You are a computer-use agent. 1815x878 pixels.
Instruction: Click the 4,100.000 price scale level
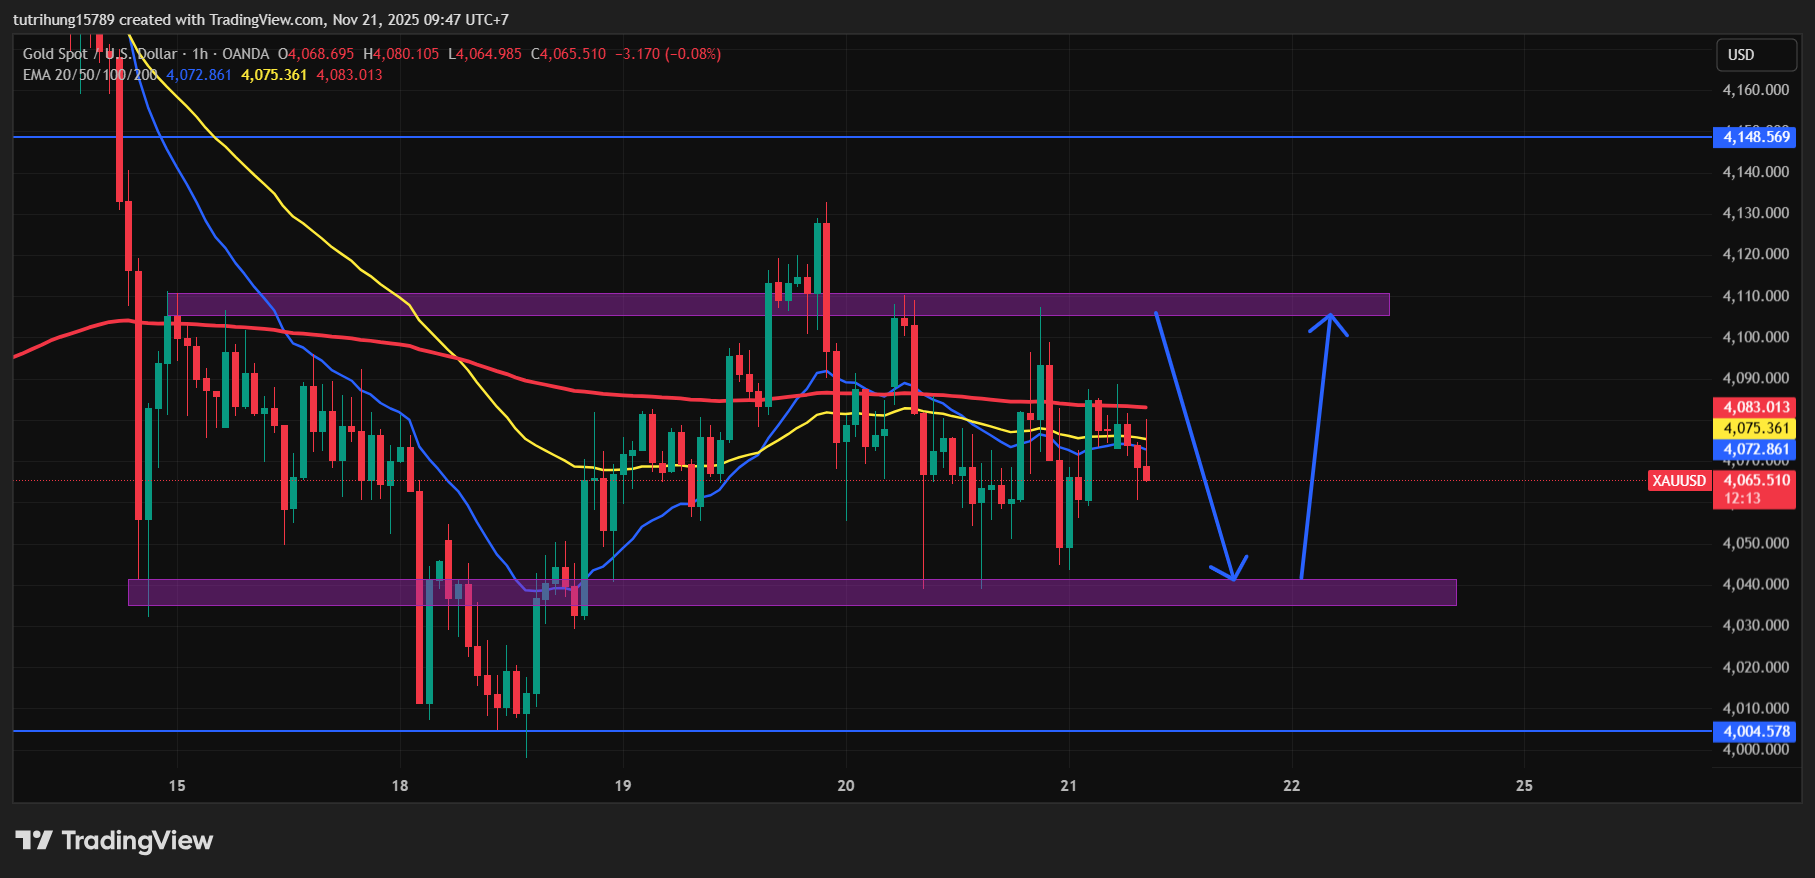[x=1755, y=337]
